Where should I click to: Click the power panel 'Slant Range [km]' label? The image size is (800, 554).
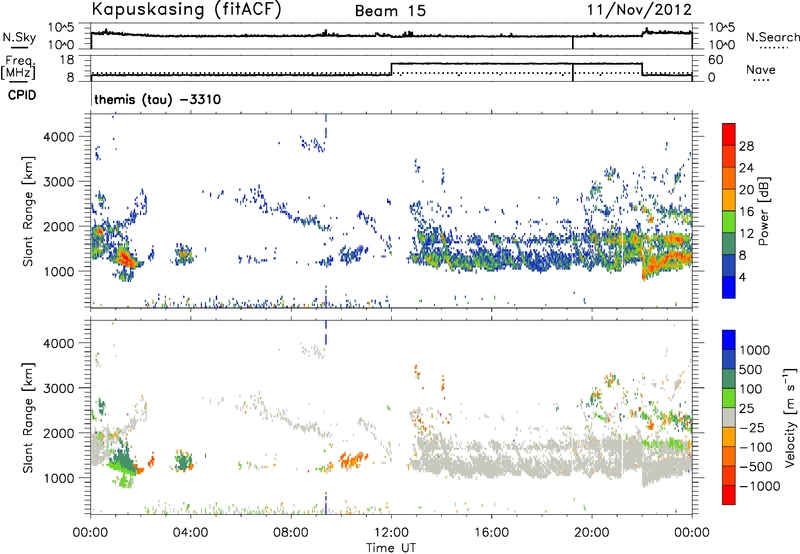pos(28,211)
